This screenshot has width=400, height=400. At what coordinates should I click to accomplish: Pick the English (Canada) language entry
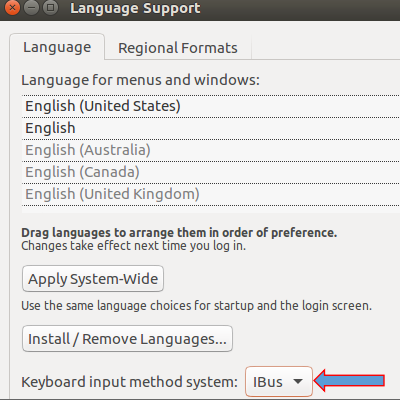click(x=211, y=172)
